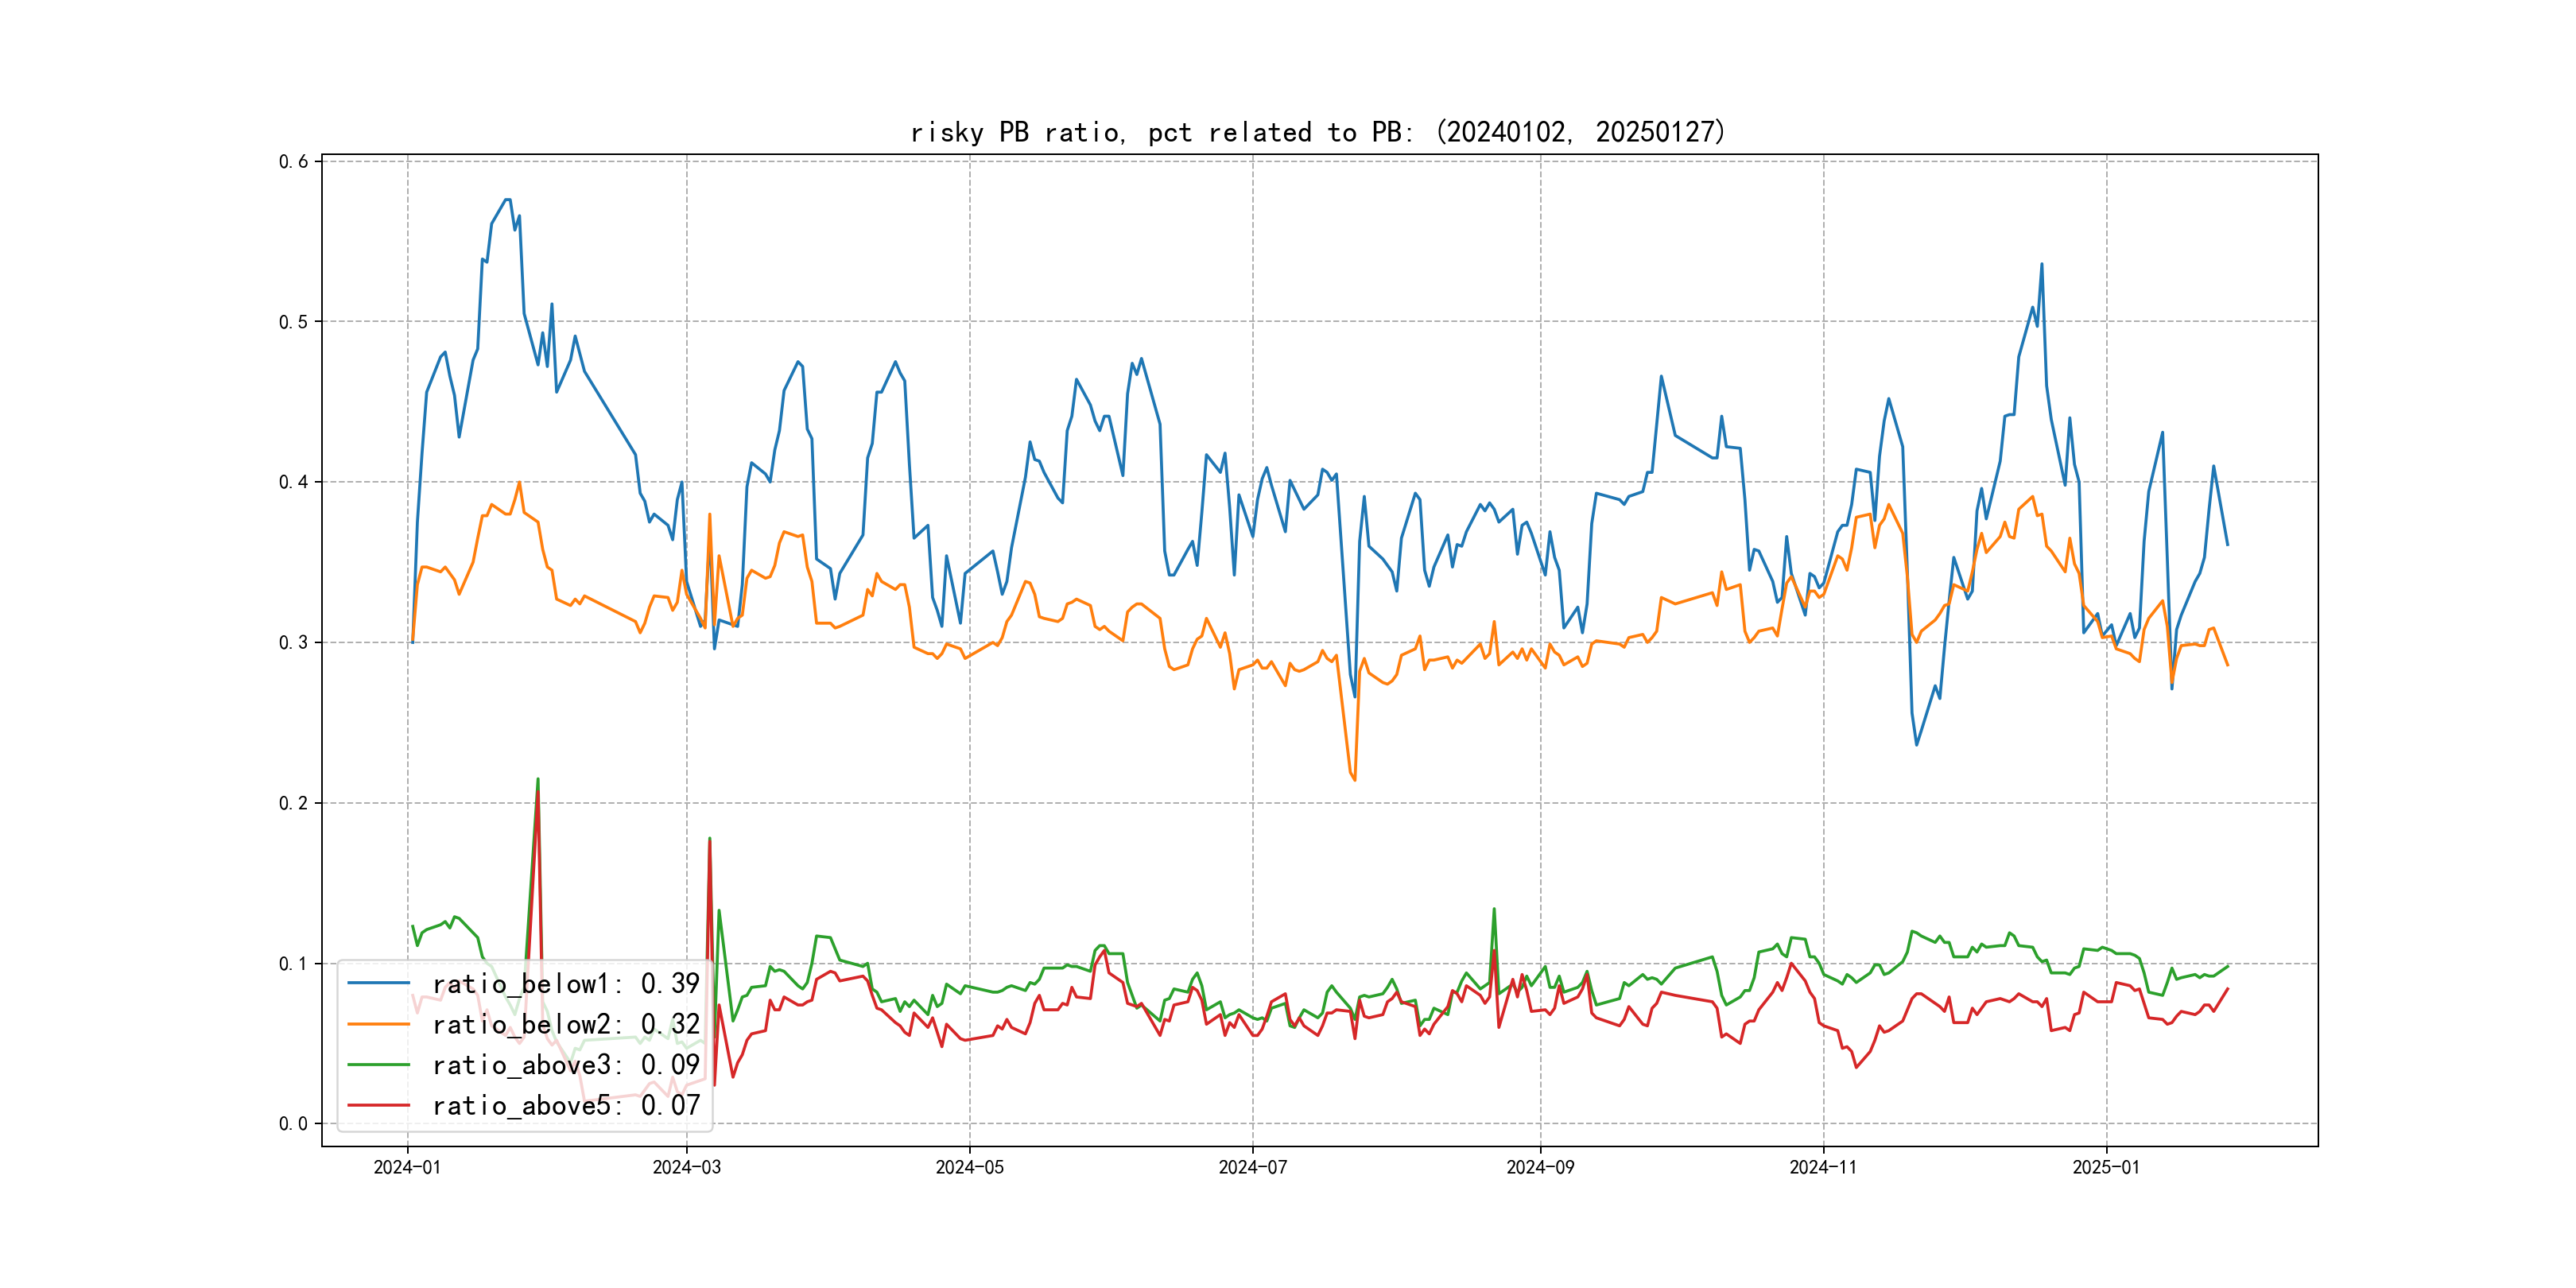Screen dimensions: 2576x1288
Task: Click the 2024-03 x-axis tick label
Action: [x=686, y=1167]
